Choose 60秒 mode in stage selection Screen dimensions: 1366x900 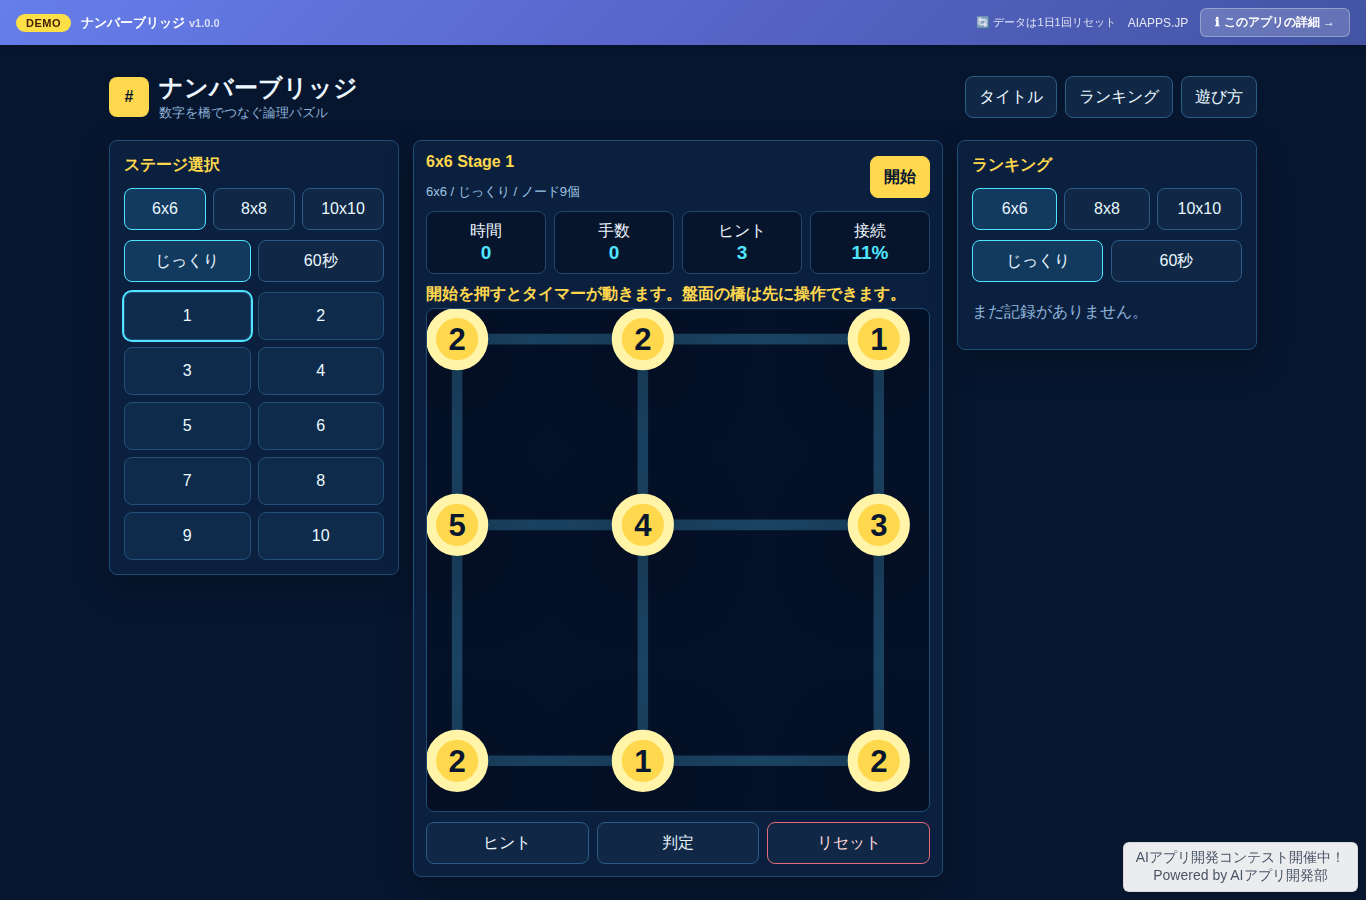click(x=321, y=261)
